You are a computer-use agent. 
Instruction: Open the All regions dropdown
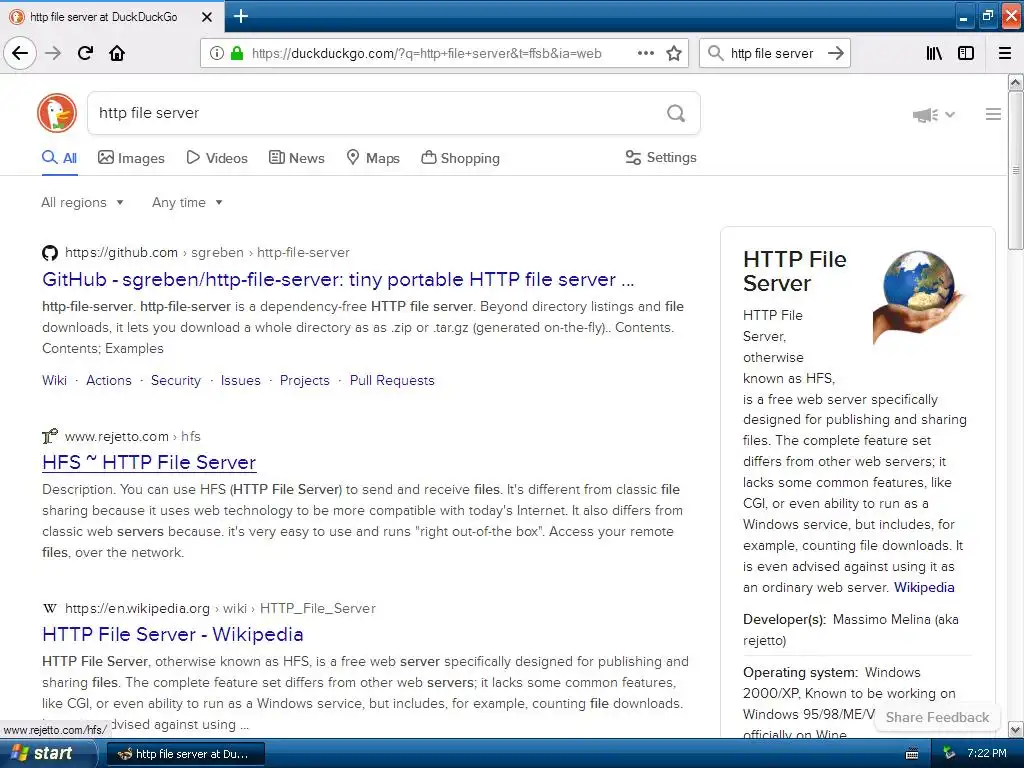tap(82, 202)
